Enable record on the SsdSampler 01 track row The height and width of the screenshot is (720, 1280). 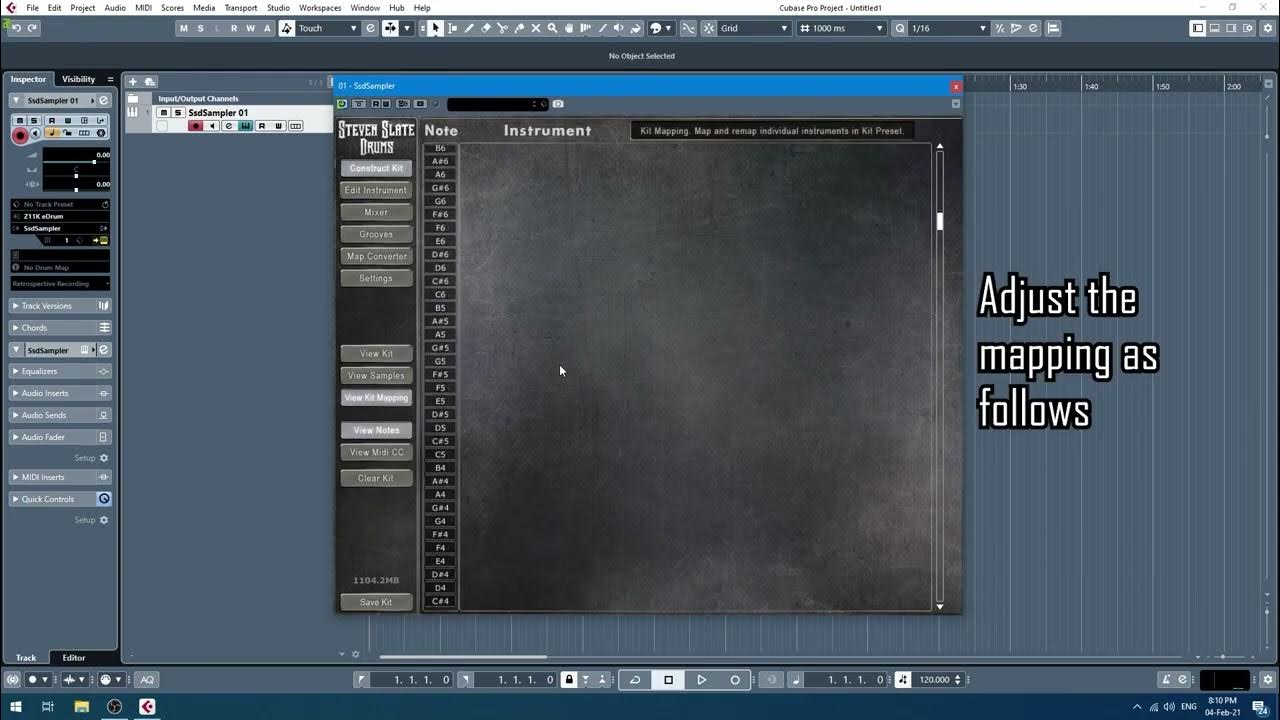[x=195, y=126]
